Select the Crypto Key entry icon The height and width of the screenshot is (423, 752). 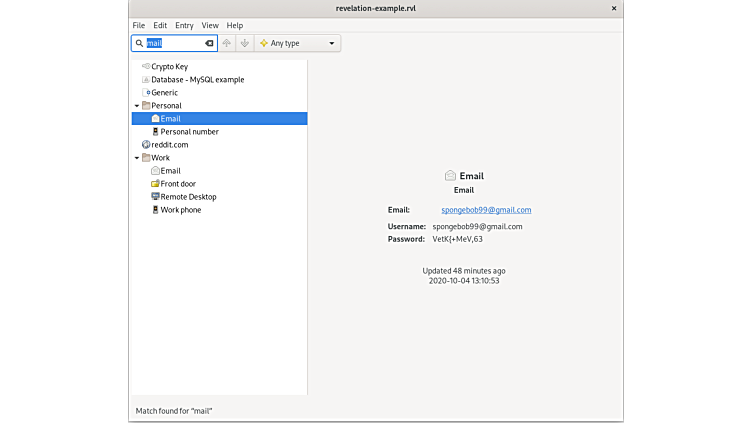(146, 66)
